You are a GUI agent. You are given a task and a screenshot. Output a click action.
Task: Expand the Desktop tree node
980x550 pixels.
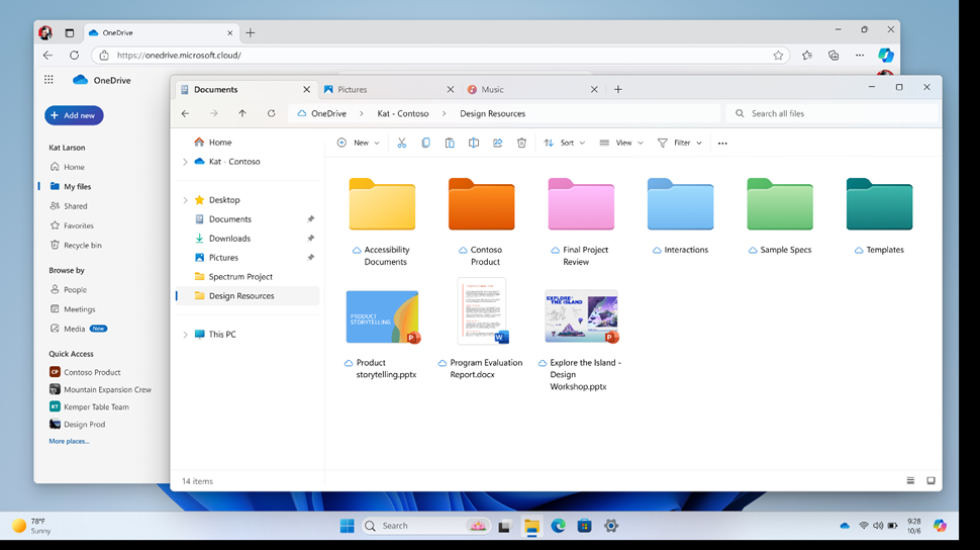click(185, 200)
